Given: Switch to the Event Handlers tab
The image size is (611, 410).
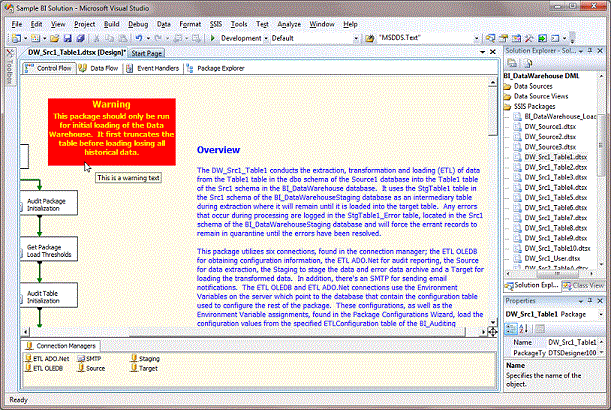Looking at the screenshot, I should [153, 68].
